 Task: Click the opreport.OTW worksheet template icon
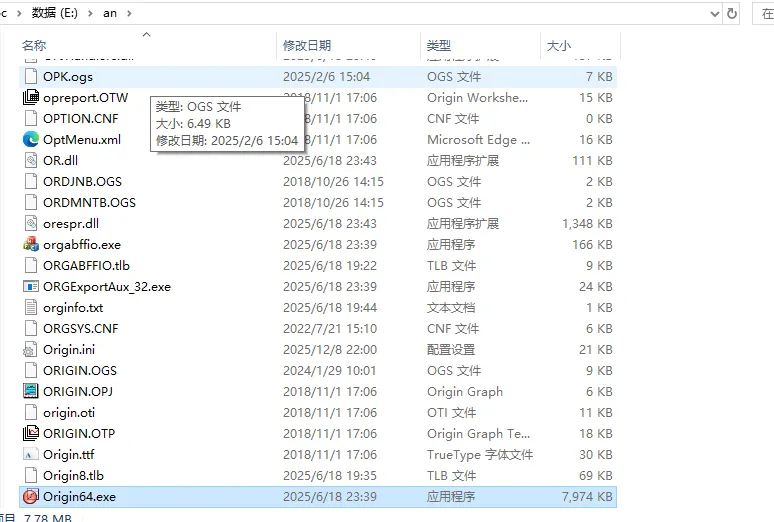coord(31,97)
